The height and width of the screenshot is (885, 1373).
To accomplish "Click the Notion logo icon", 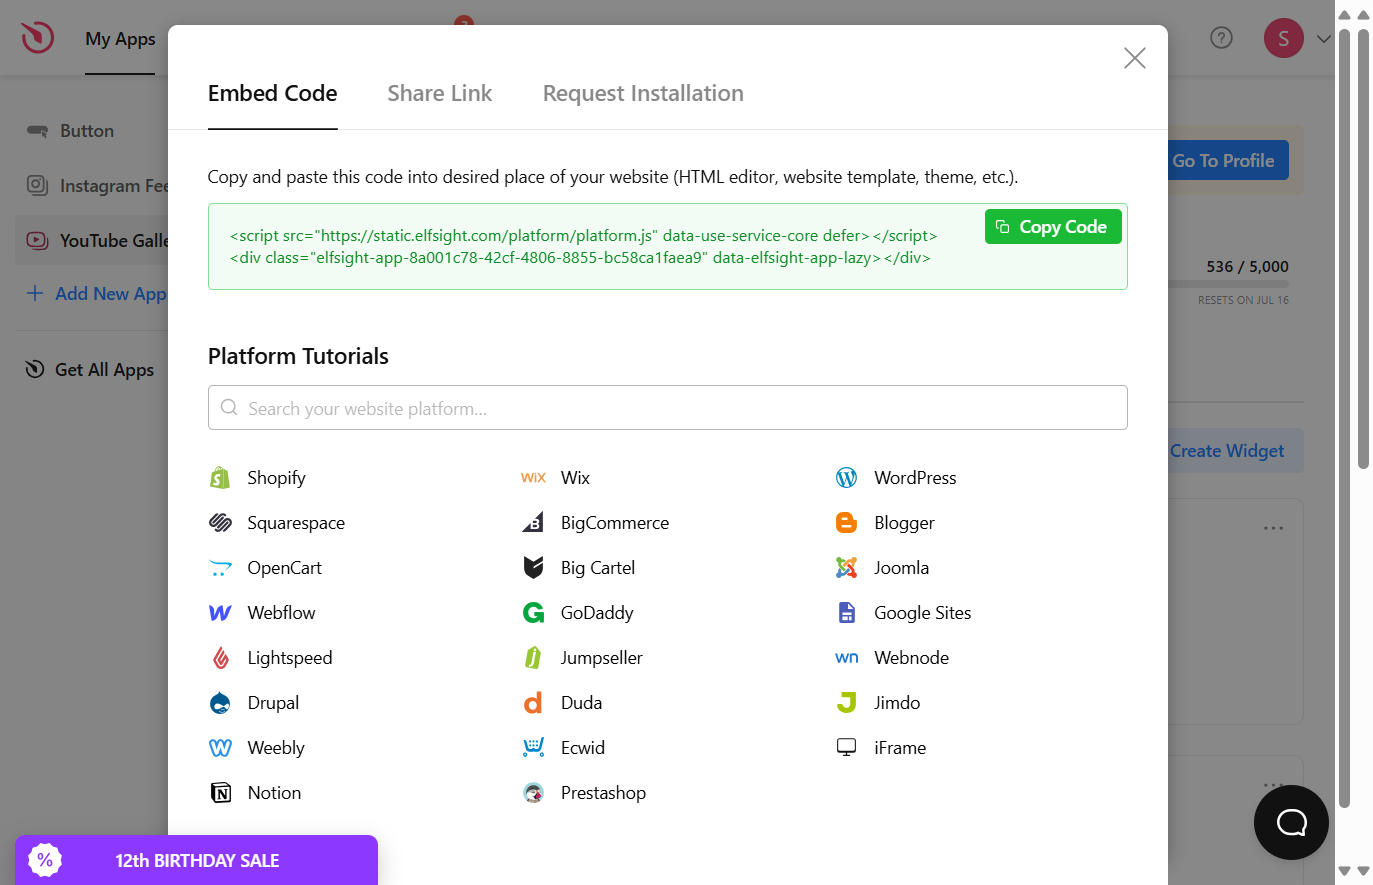I will click(x=220, y=793).
